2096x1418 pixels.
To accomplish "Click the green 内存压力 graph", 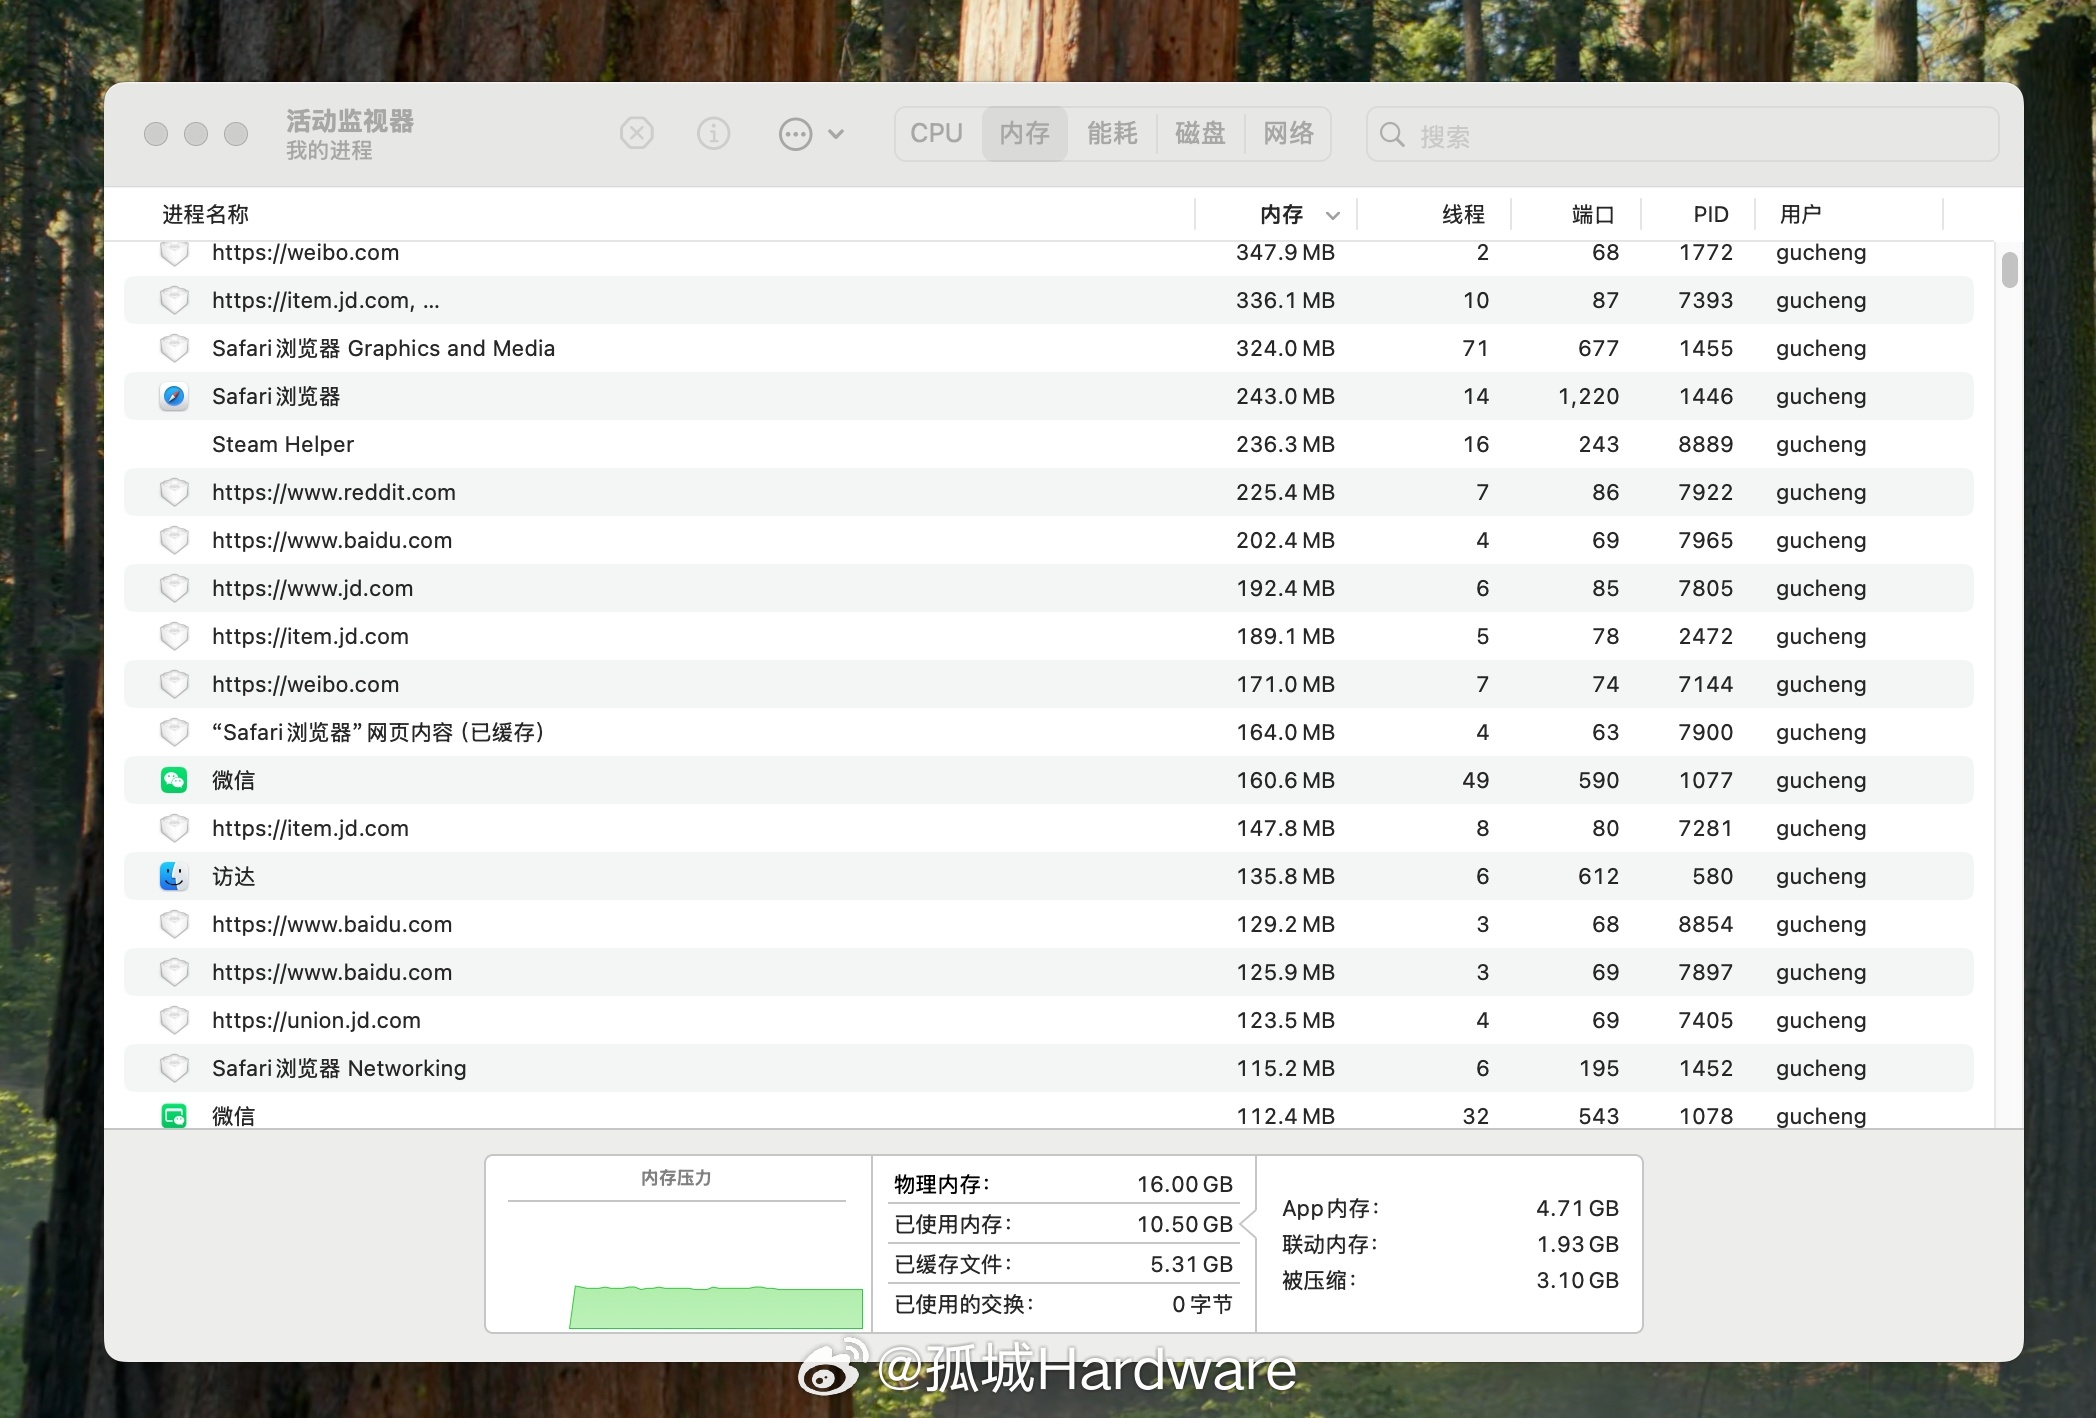I will (x=716, y=1307).
